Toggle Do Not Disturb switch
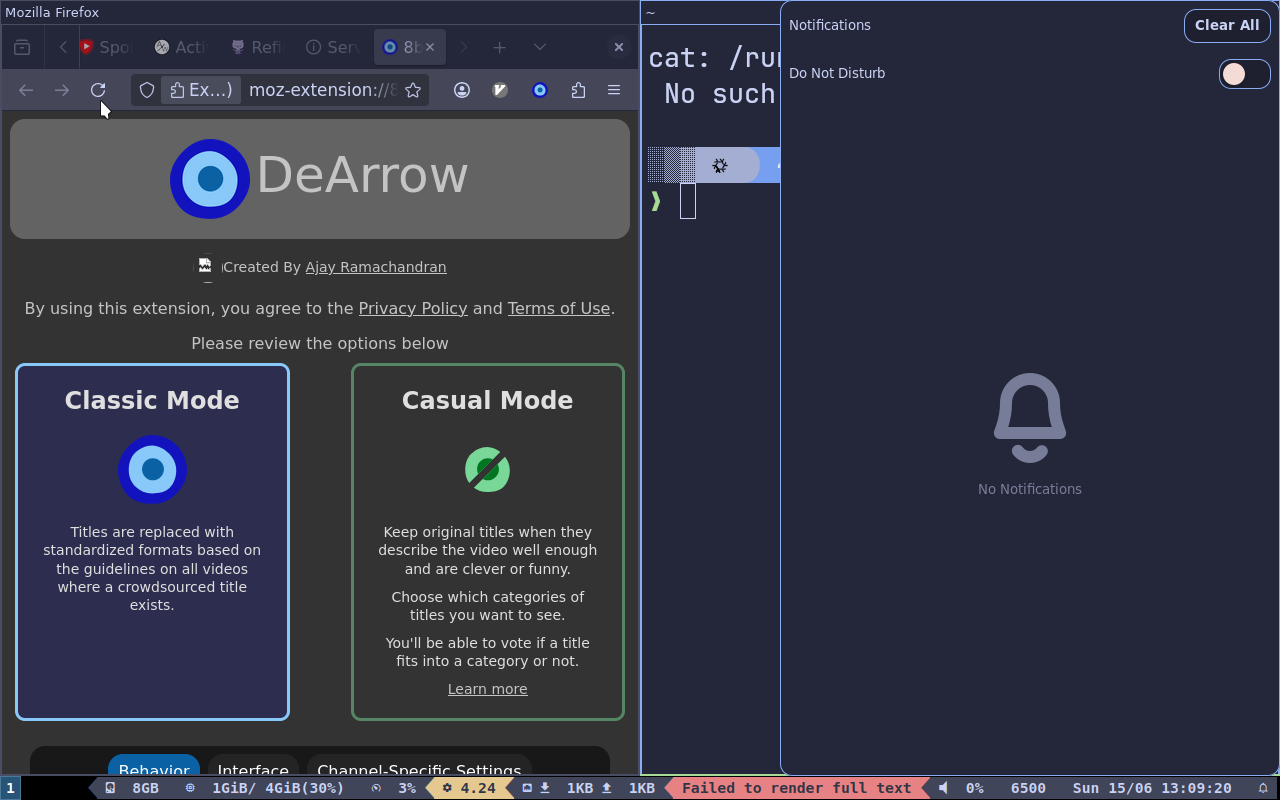 1244,73
